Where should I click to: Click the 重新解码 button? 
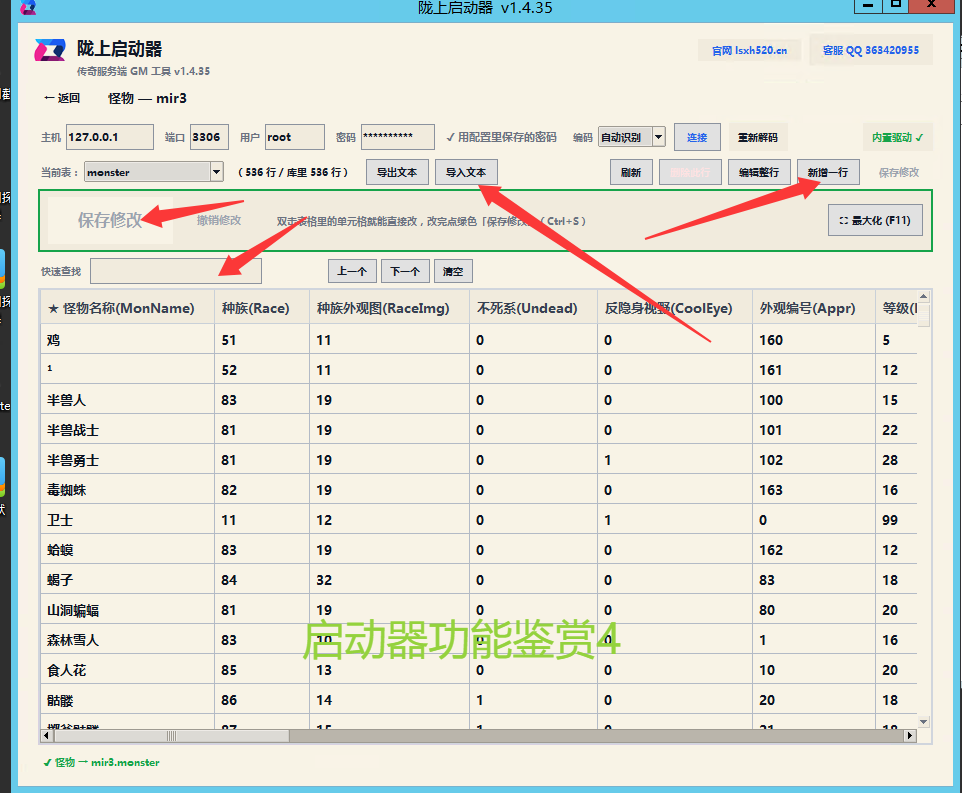(x=757, y=137)
